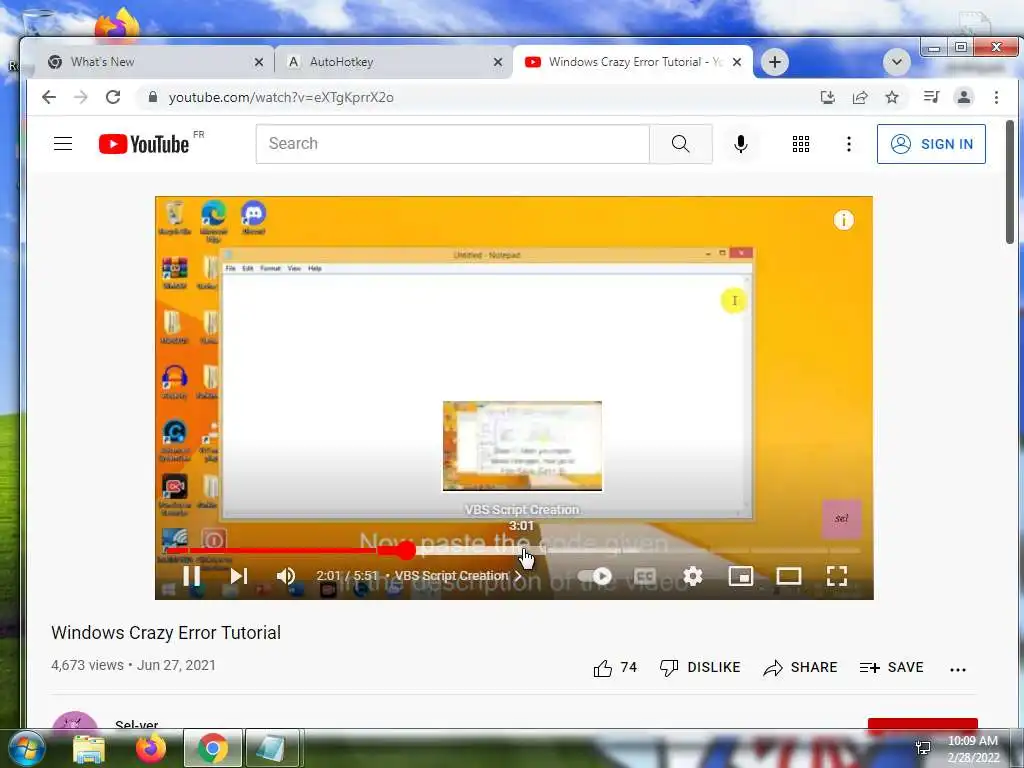Select Chrome in the taskbar
The height and width of the screenshot is (768, 1024).
coord(213,748)
